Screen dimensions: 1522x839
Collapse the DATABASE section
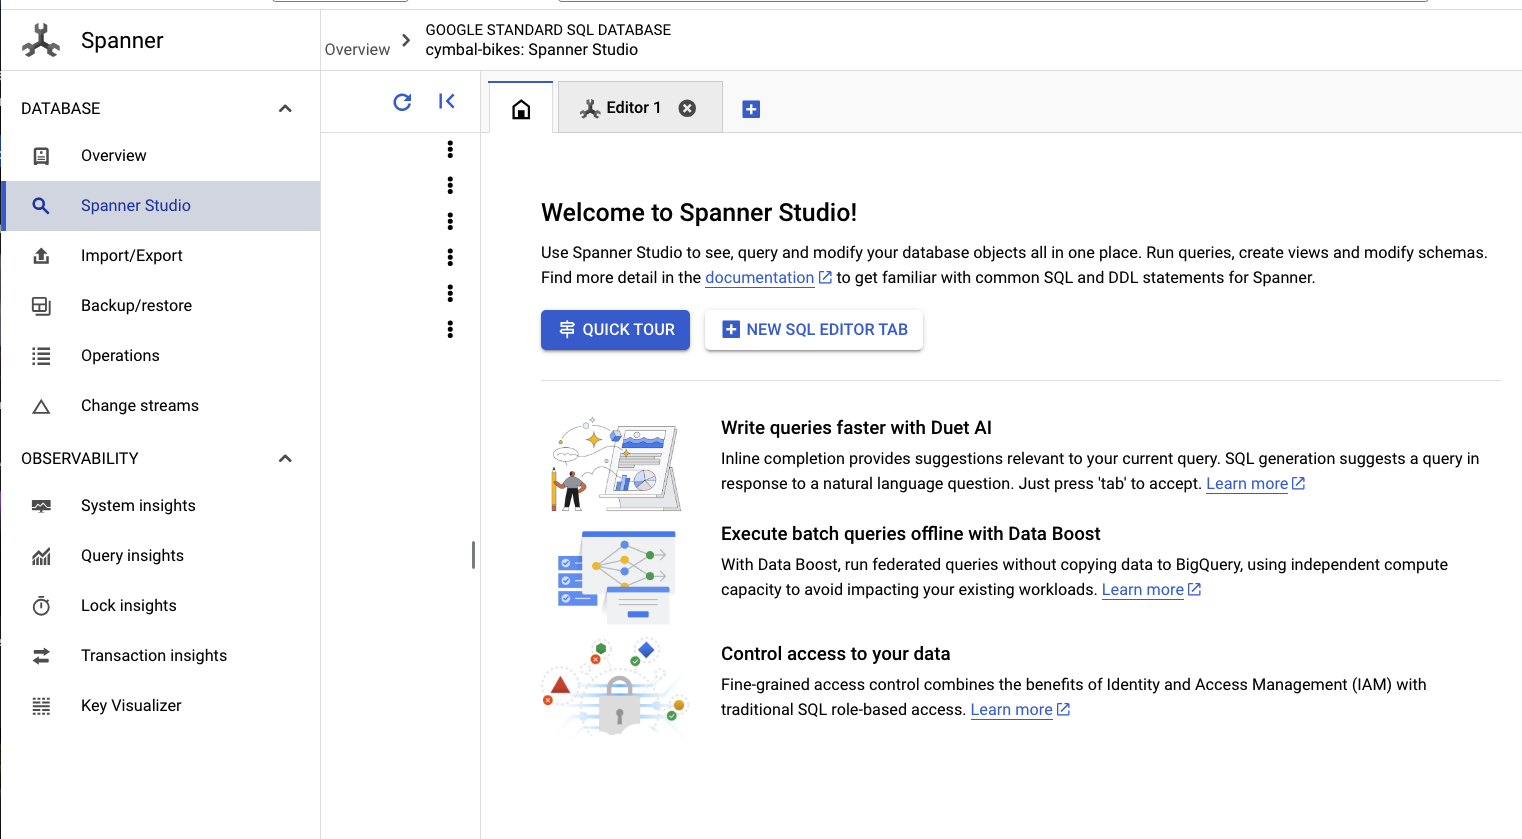click(285, 108)
